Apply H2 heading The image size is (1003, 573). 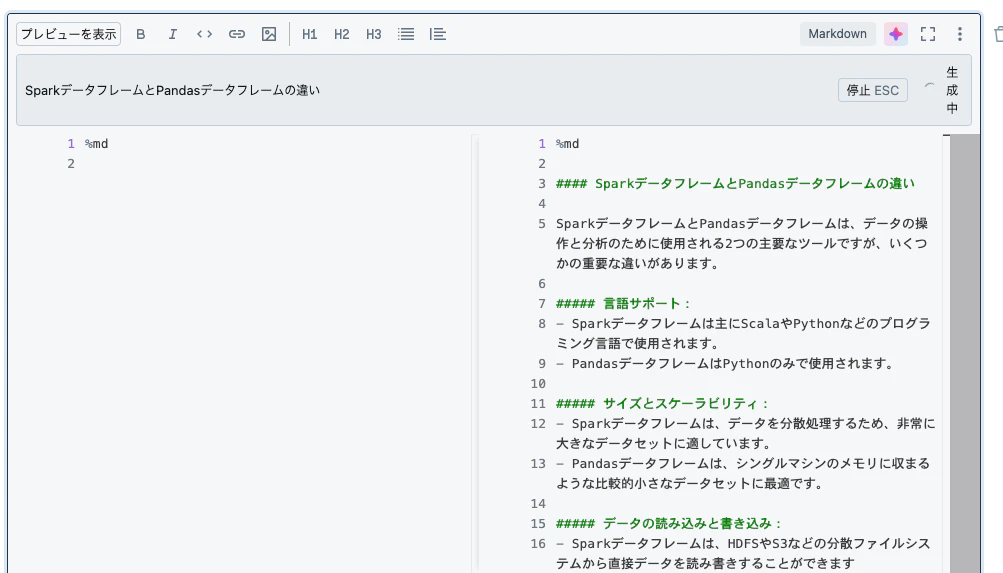342,35
